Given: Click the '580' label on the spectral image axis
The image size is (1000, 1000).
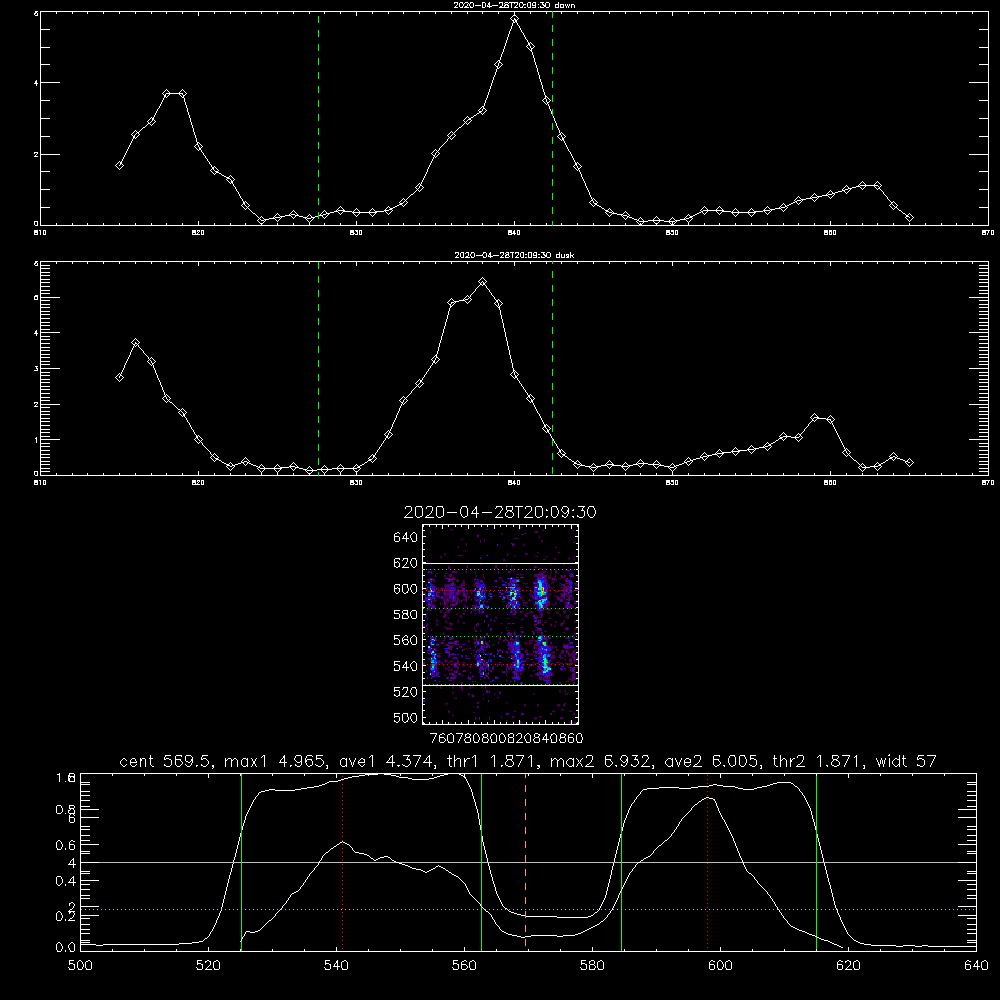Looking at the screenshot, I should click(406, 615).
